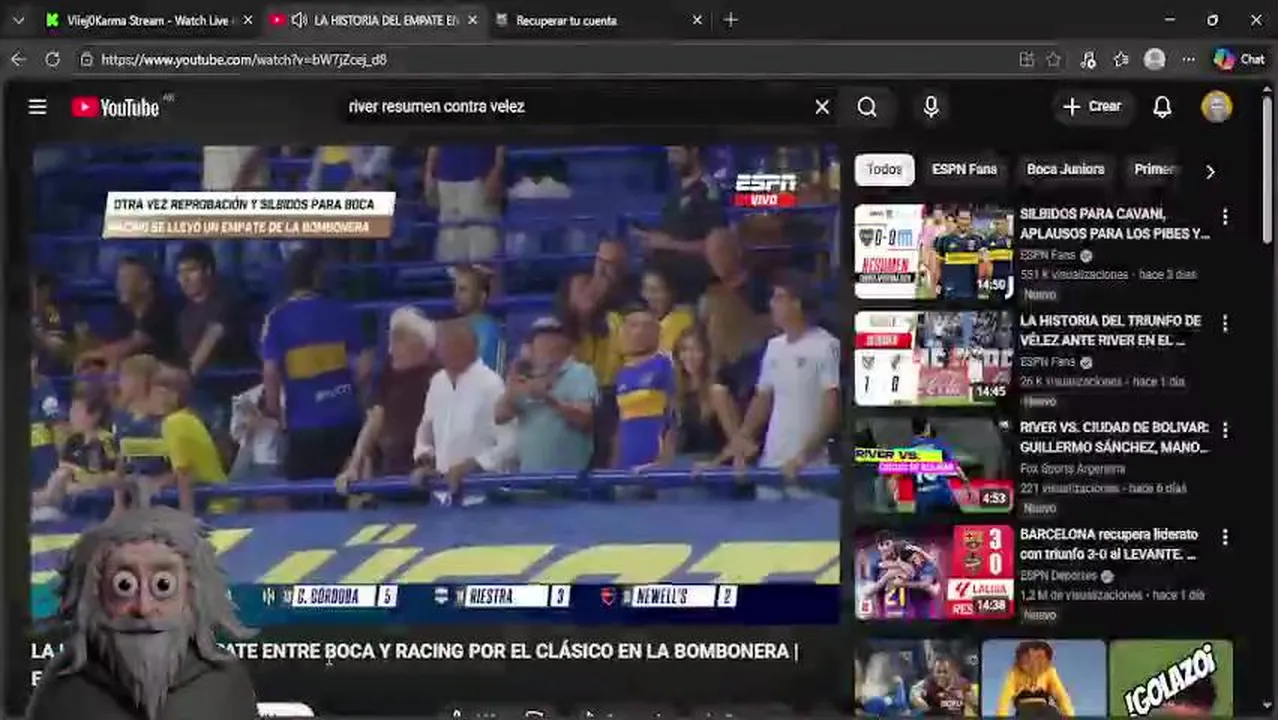Open Barcelona 3-0 Levante thumbnail

click(933, 572)
